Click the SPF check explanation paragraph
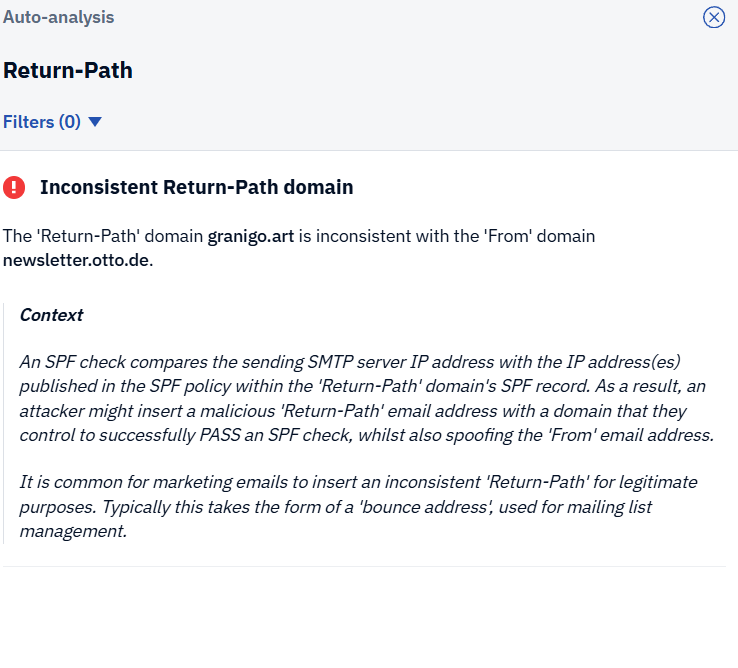The width and height of the screenshot is (738, 668). pyautogui.click(x=366, y=398)
